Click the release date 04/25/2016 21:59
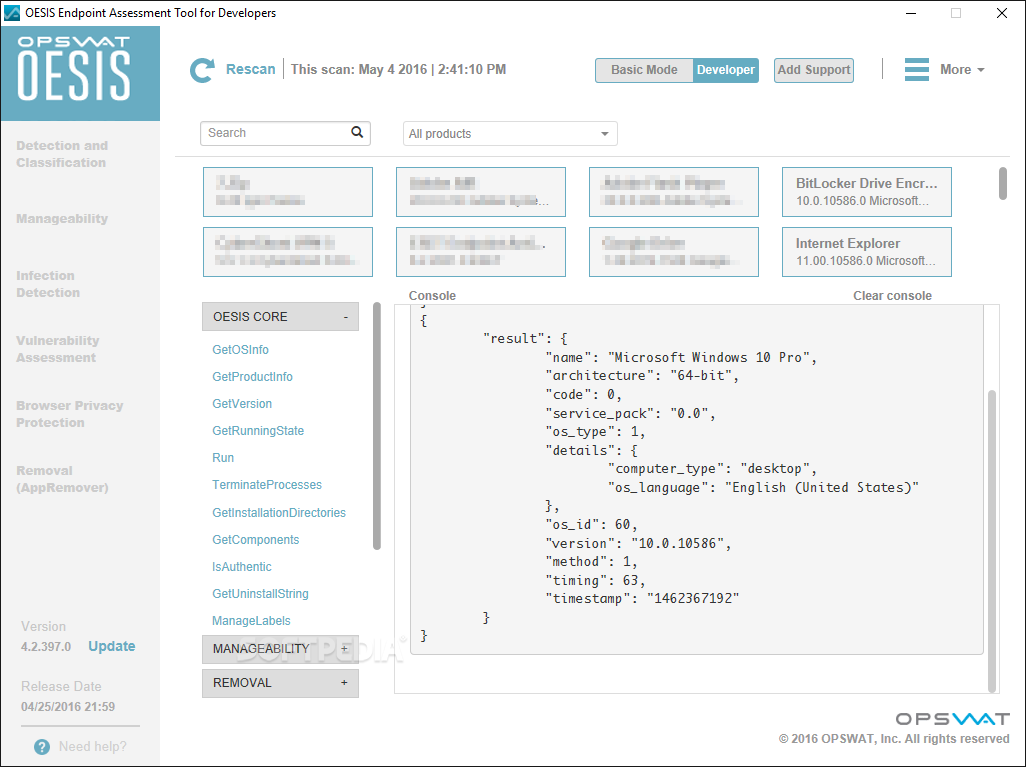 point(68,707)
